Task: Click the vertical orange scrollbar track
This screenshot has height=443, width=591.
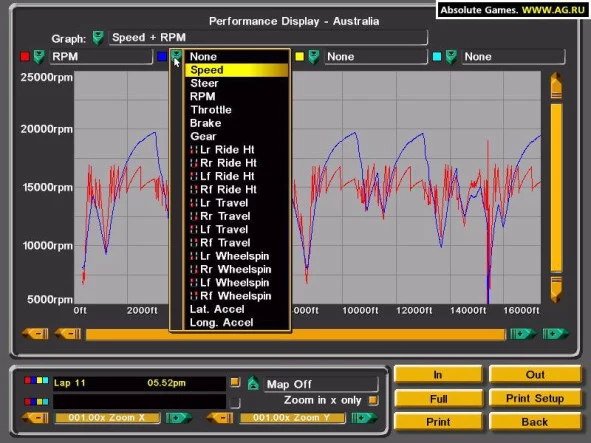Action: point(556,188)
